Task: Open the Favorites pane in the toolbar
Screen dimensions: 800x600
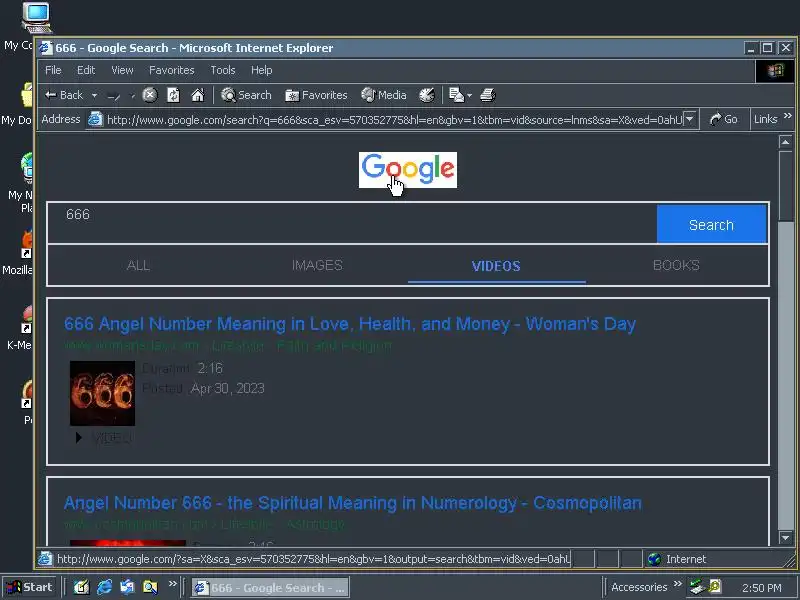Action: [316, 95]
